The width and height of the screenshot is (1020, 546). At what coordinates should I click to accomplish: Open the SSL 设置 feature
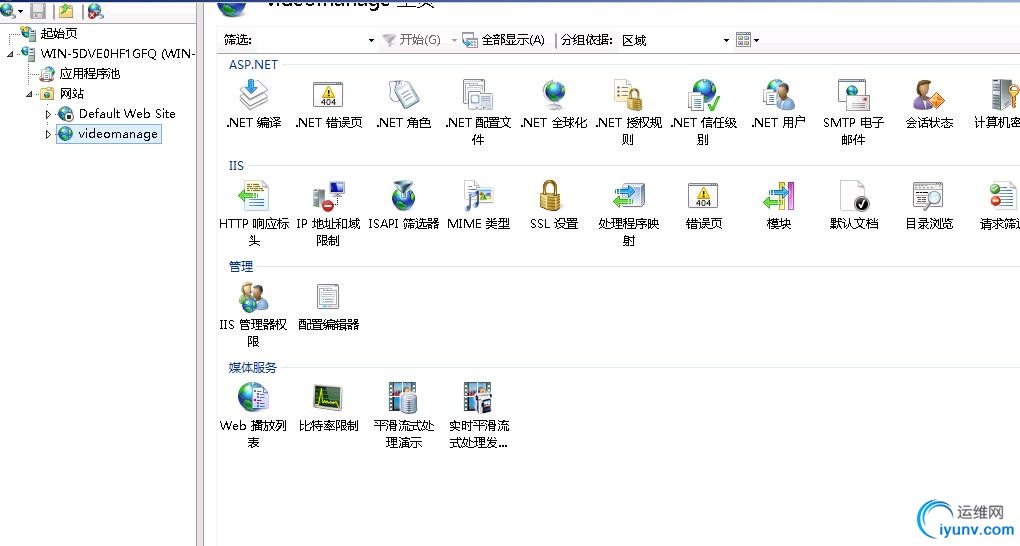coord(554,206)
